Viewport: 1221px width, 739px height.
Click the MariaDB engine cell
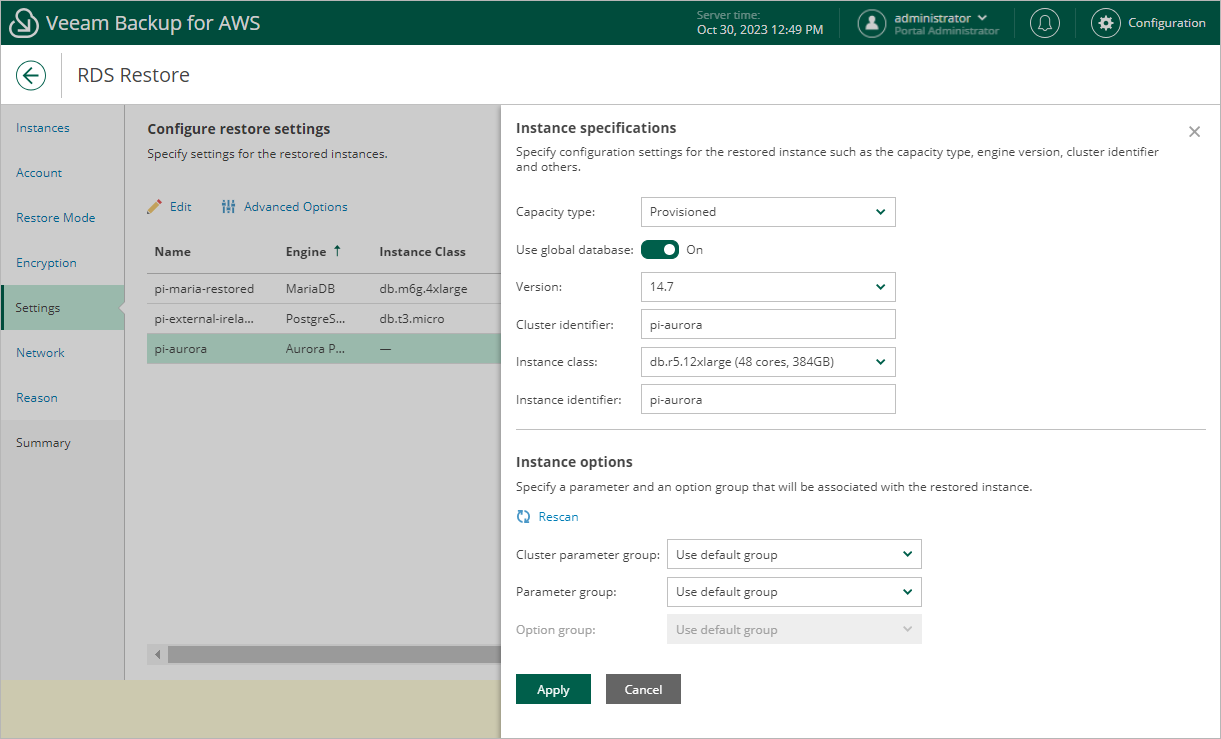click(x=310, y=288)
